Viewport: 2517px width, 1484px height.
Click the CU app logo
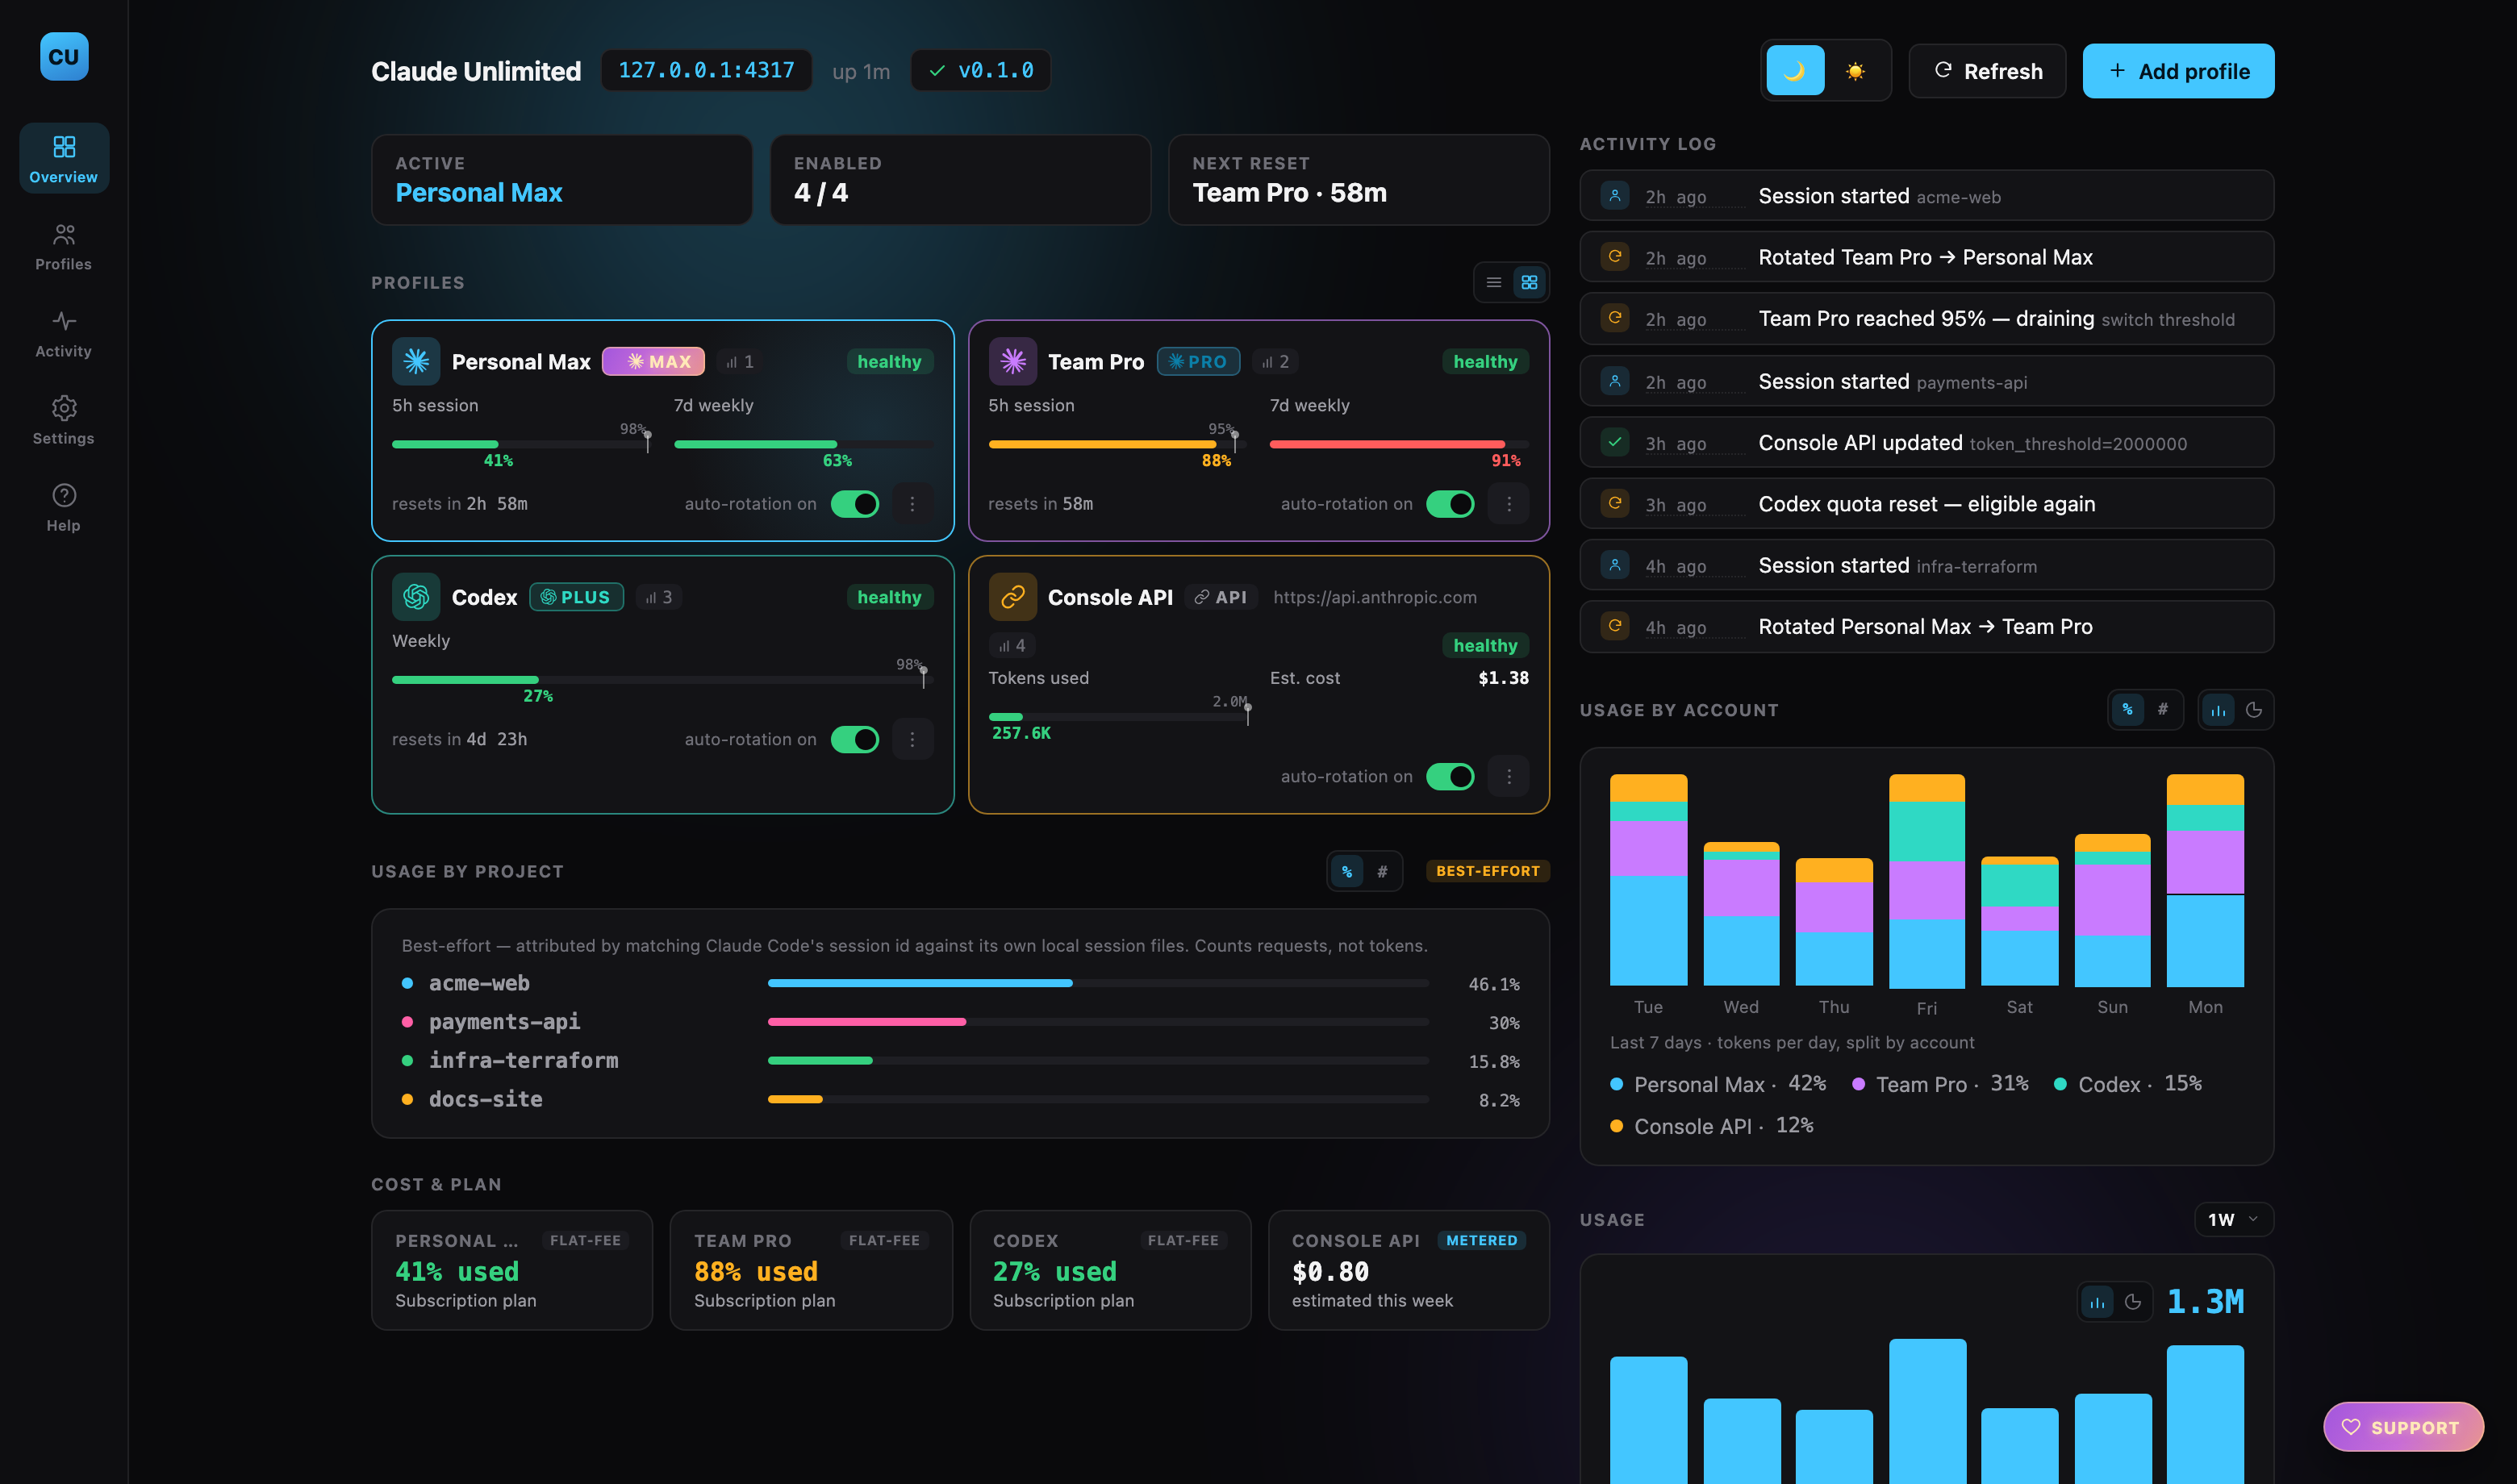pos(64,56)
